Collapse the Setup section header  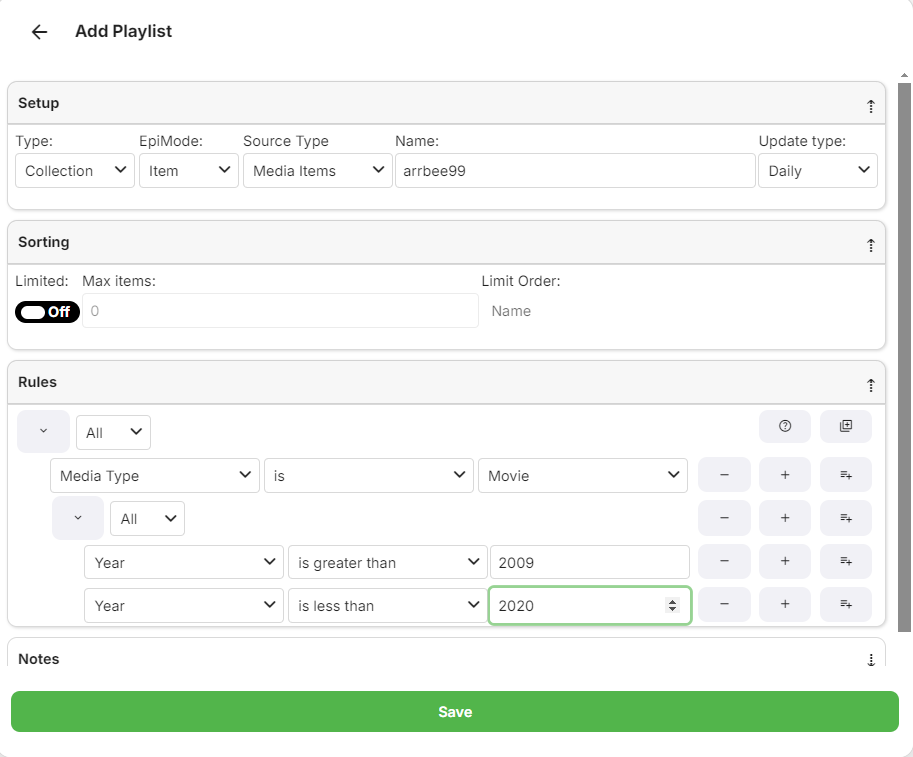pos(870,105)
